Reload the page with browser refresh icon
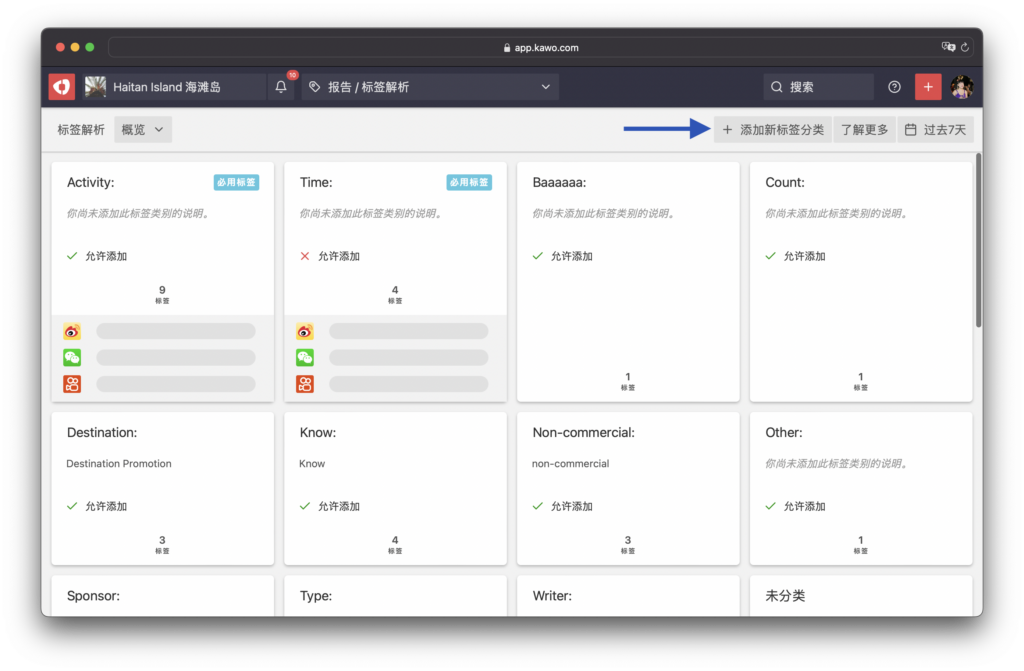 click(965, 47)
